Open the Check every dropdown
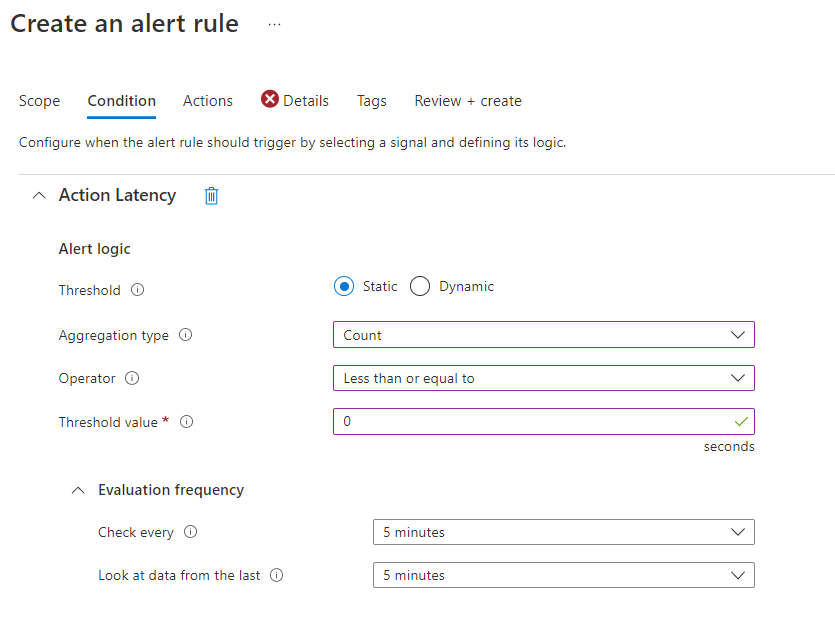The width and height of the screenshot is (835, 631). [740, 532]
